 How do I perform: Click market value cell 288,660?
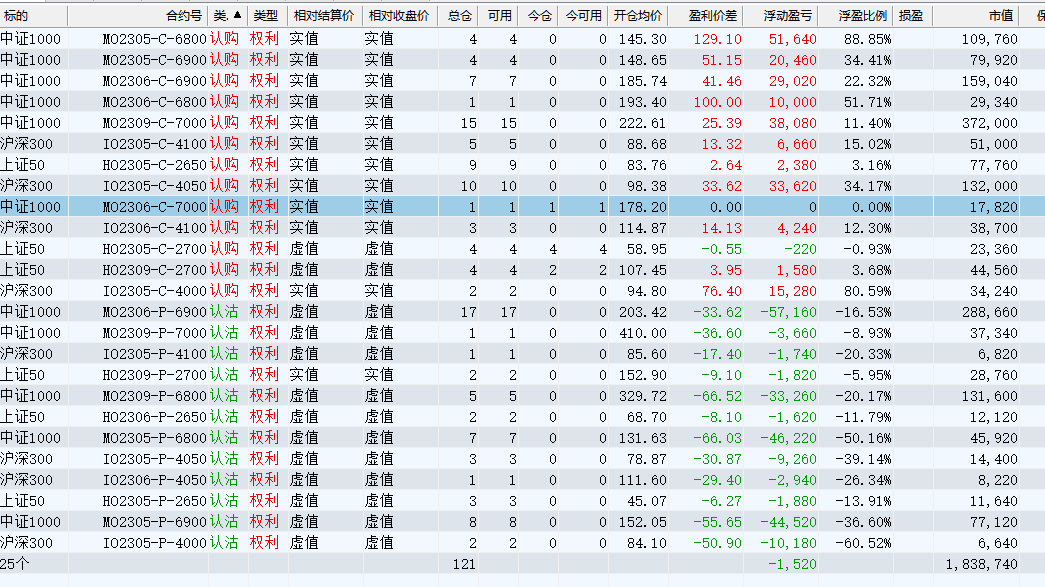pos(989,312)
